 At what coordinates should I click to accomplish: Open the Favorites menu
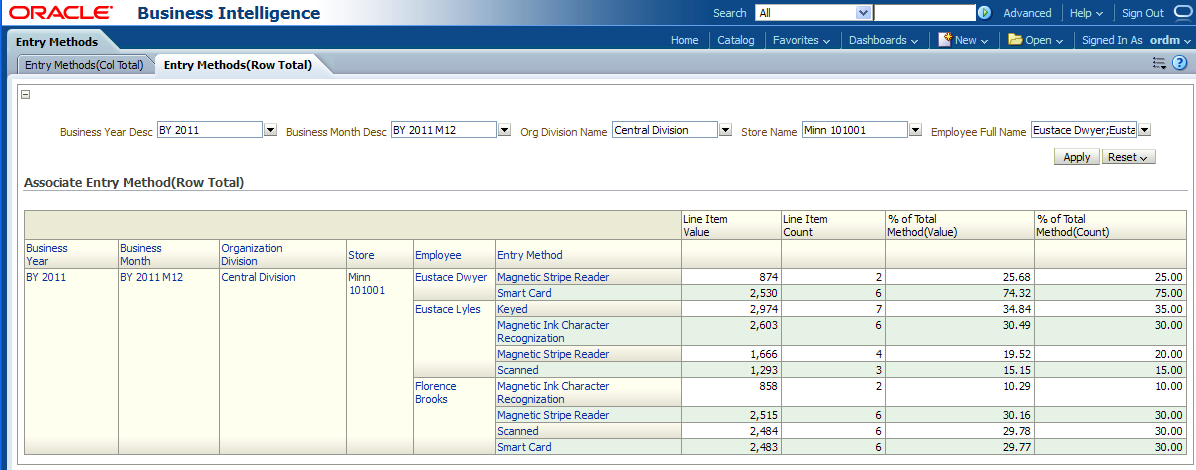[x=801, y=41]
